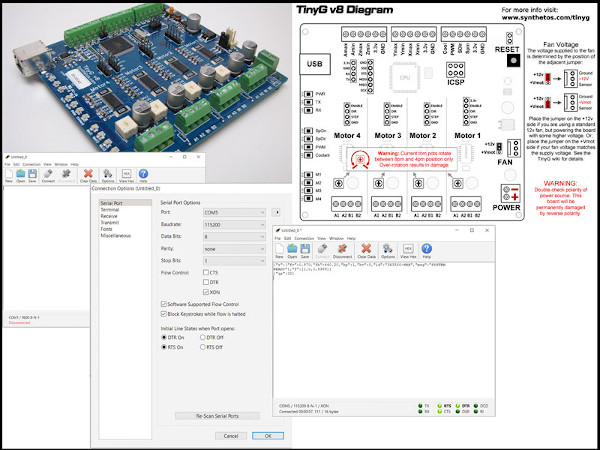
Task: Maximize the connected COM5 terminal window
Action: pyautogui.click(x=472, y=230)
